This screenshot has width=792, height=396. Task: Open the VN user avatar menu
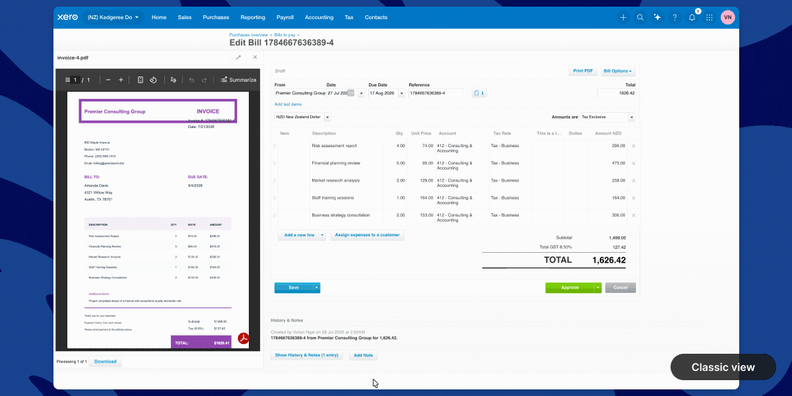pyautogui.click(x=728, y=17)
